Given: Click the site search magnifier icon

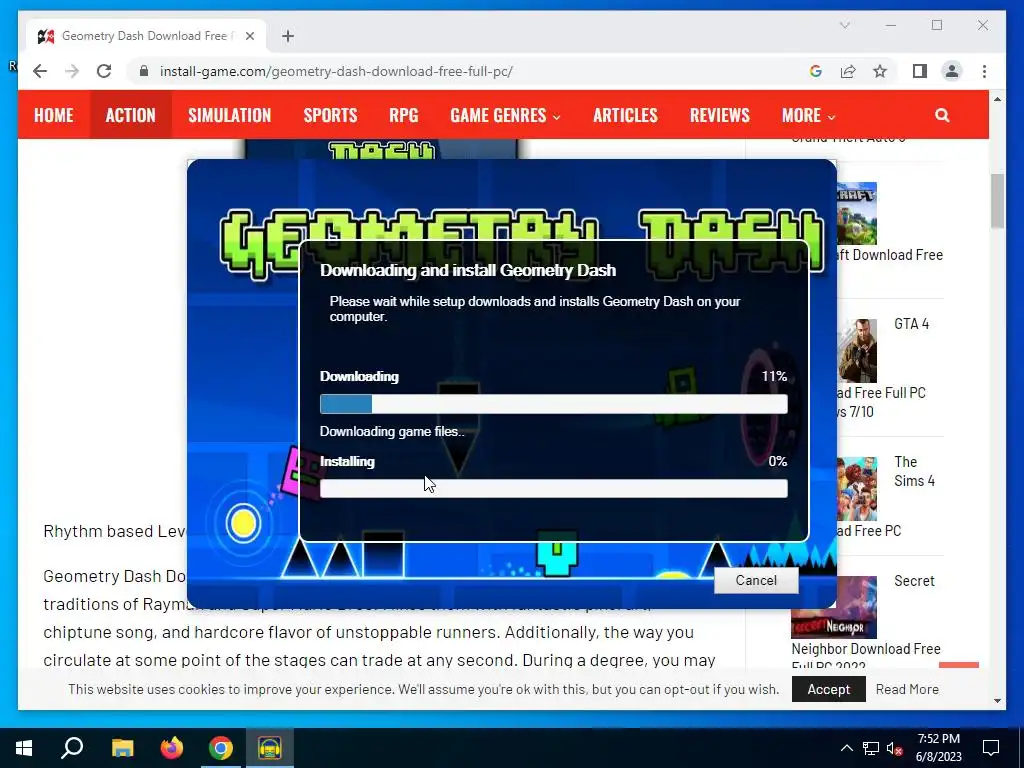Looking at the screenshot, I should (x=942, y=116).
